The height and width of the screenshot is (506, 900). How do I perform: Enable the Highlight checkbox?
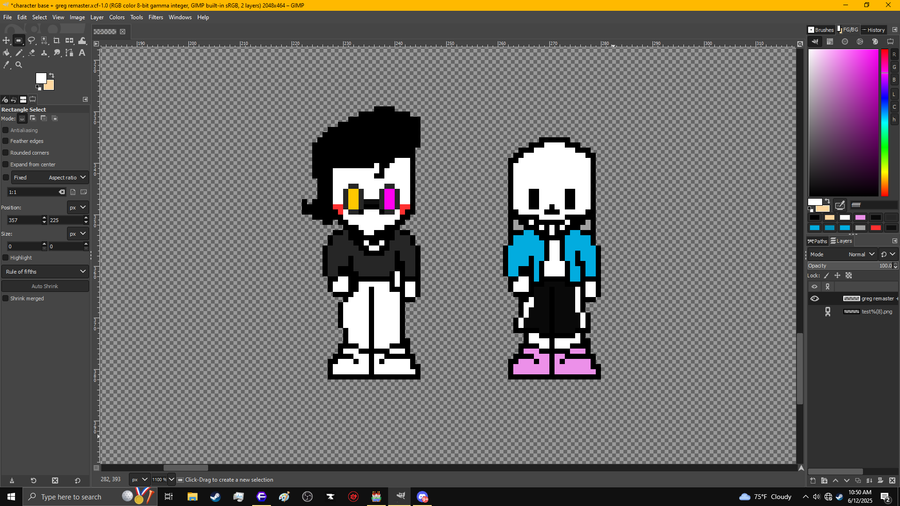(6, 258)
